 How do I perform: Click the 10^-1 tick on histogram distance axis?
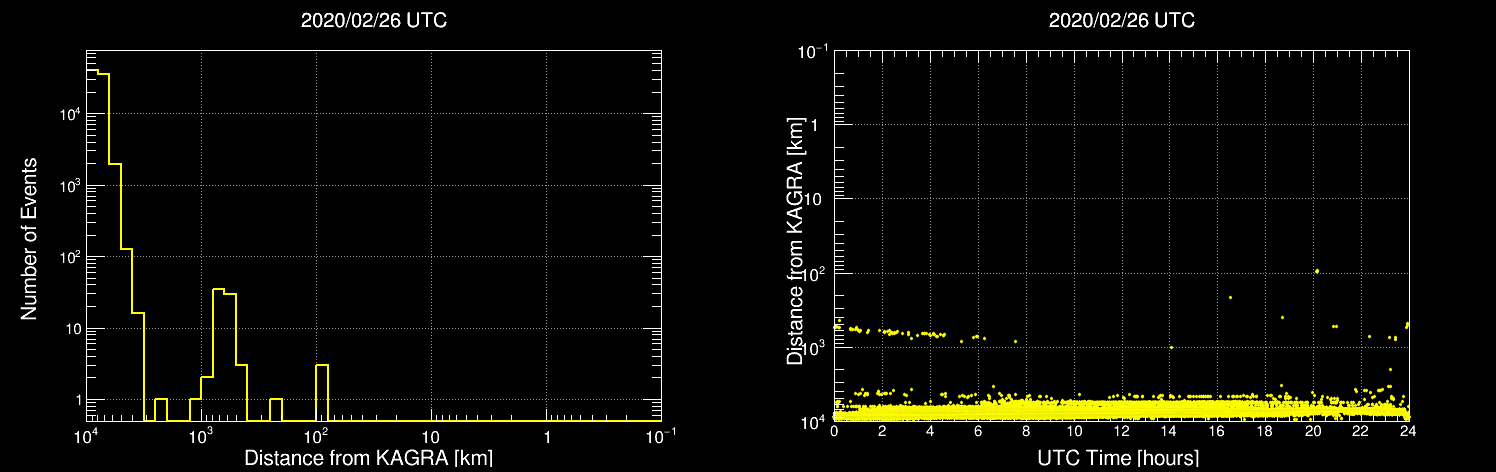pos(662,436)
